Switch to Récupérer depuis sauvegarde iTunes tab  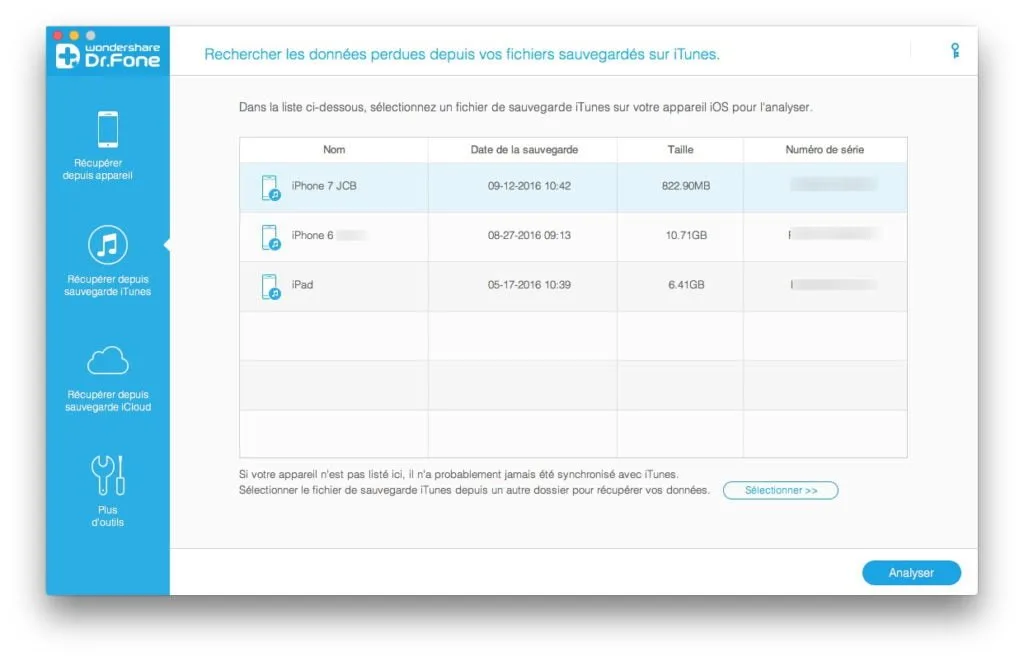tap(108, 261)
